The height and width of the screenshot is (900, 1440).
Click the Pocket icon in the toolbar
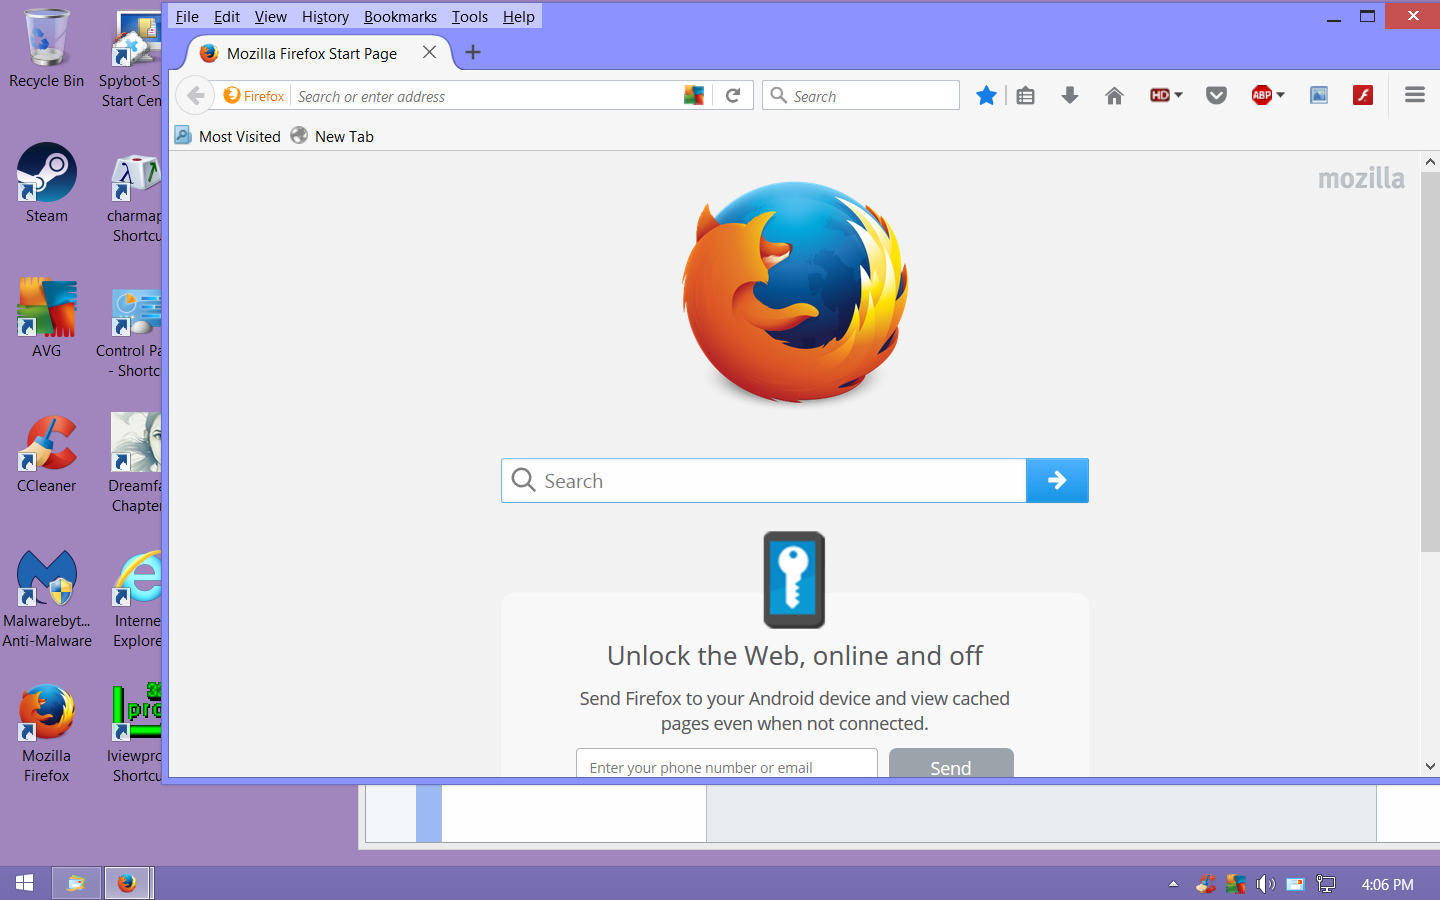(x=1216, y=96)
